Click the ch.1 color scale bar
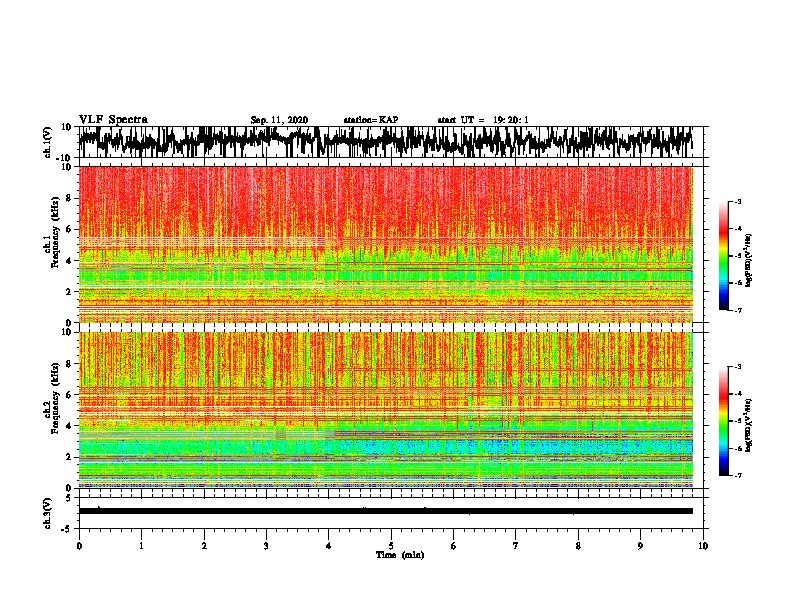 click(x=723, y=256)
